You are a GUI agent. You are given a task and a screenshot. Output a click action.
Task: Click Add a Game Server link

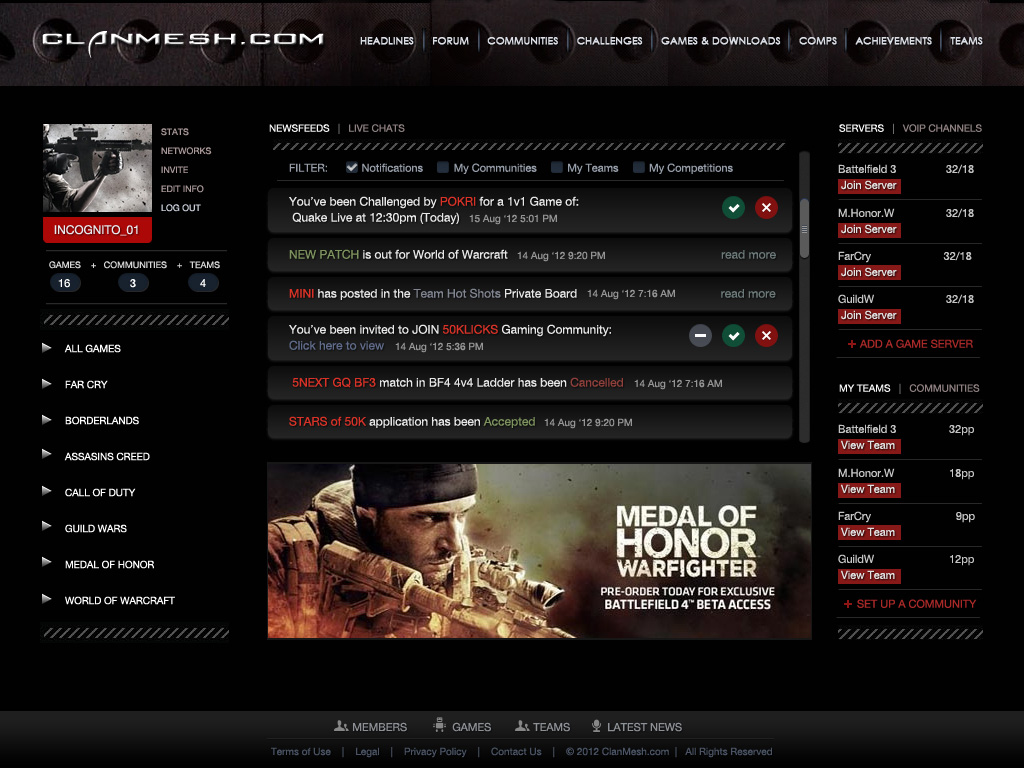point(910,344)
